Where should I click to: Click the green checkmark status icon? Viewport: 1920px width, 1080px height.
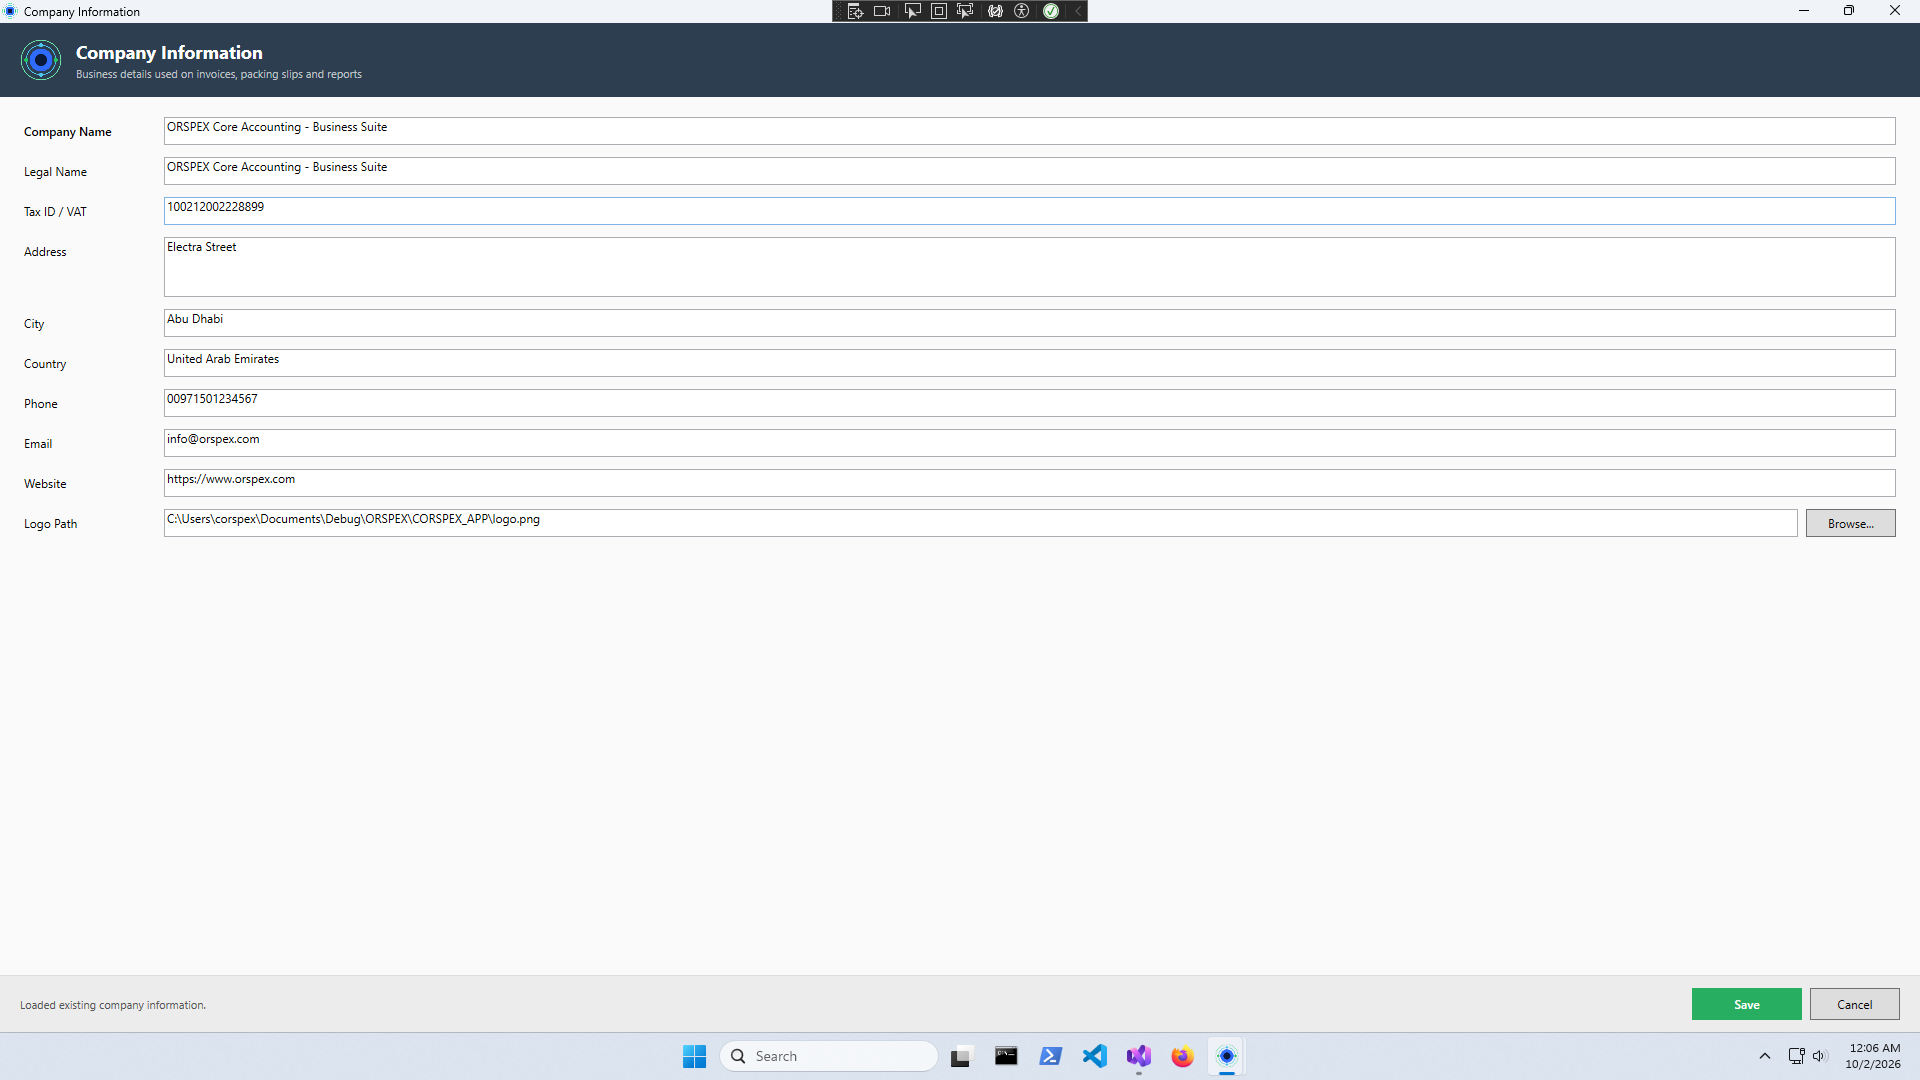1051,11
